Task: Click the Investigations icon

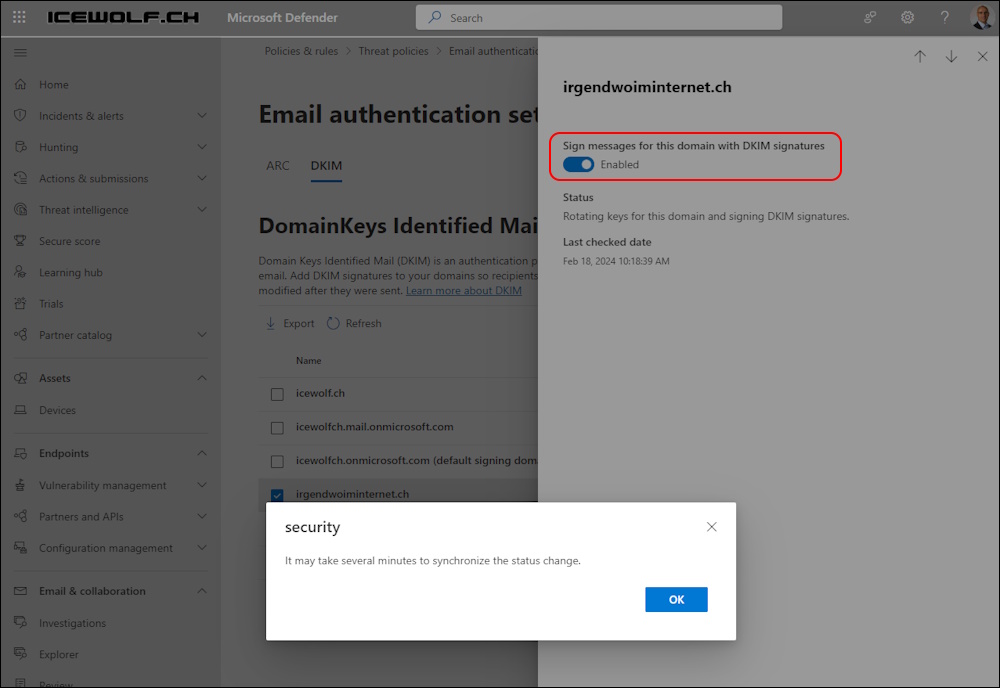Action: click(x=20, y=622)
